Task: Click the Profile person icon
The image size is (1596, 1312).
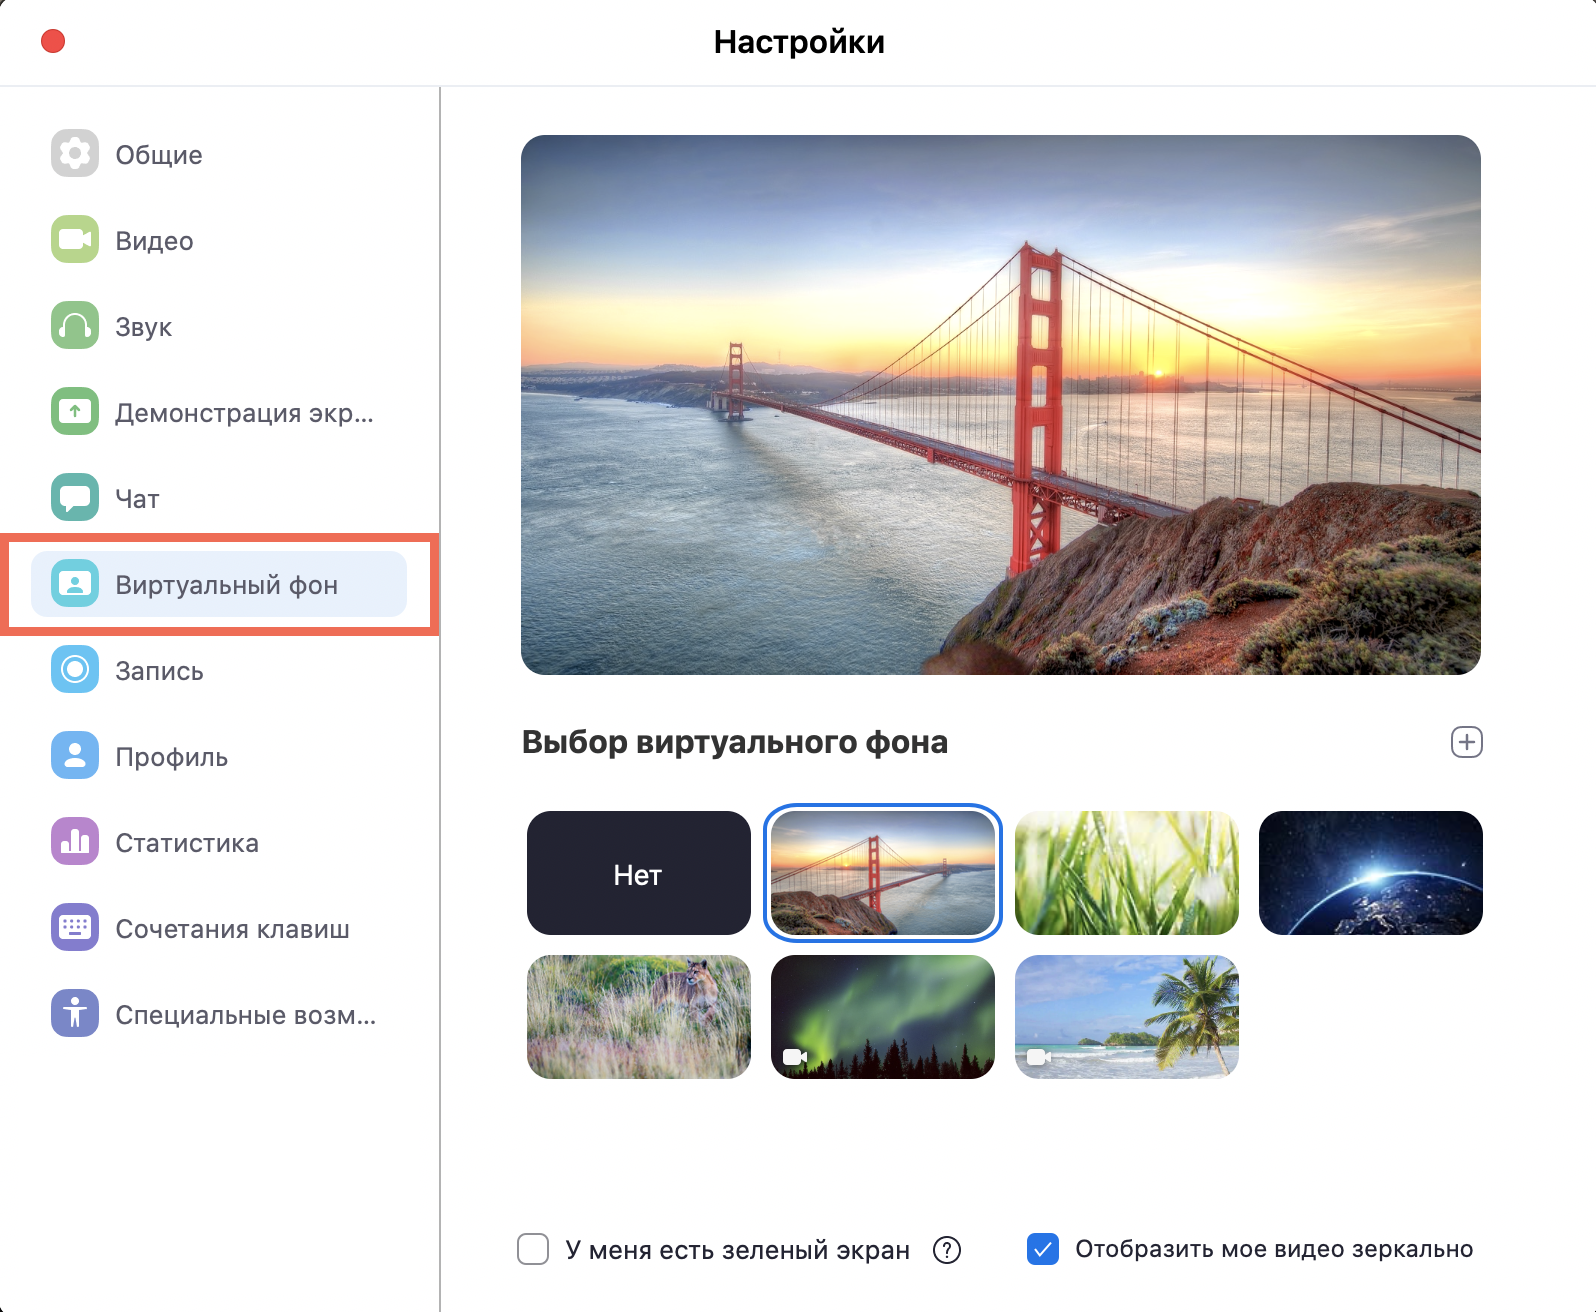Action: pos(75,756)
